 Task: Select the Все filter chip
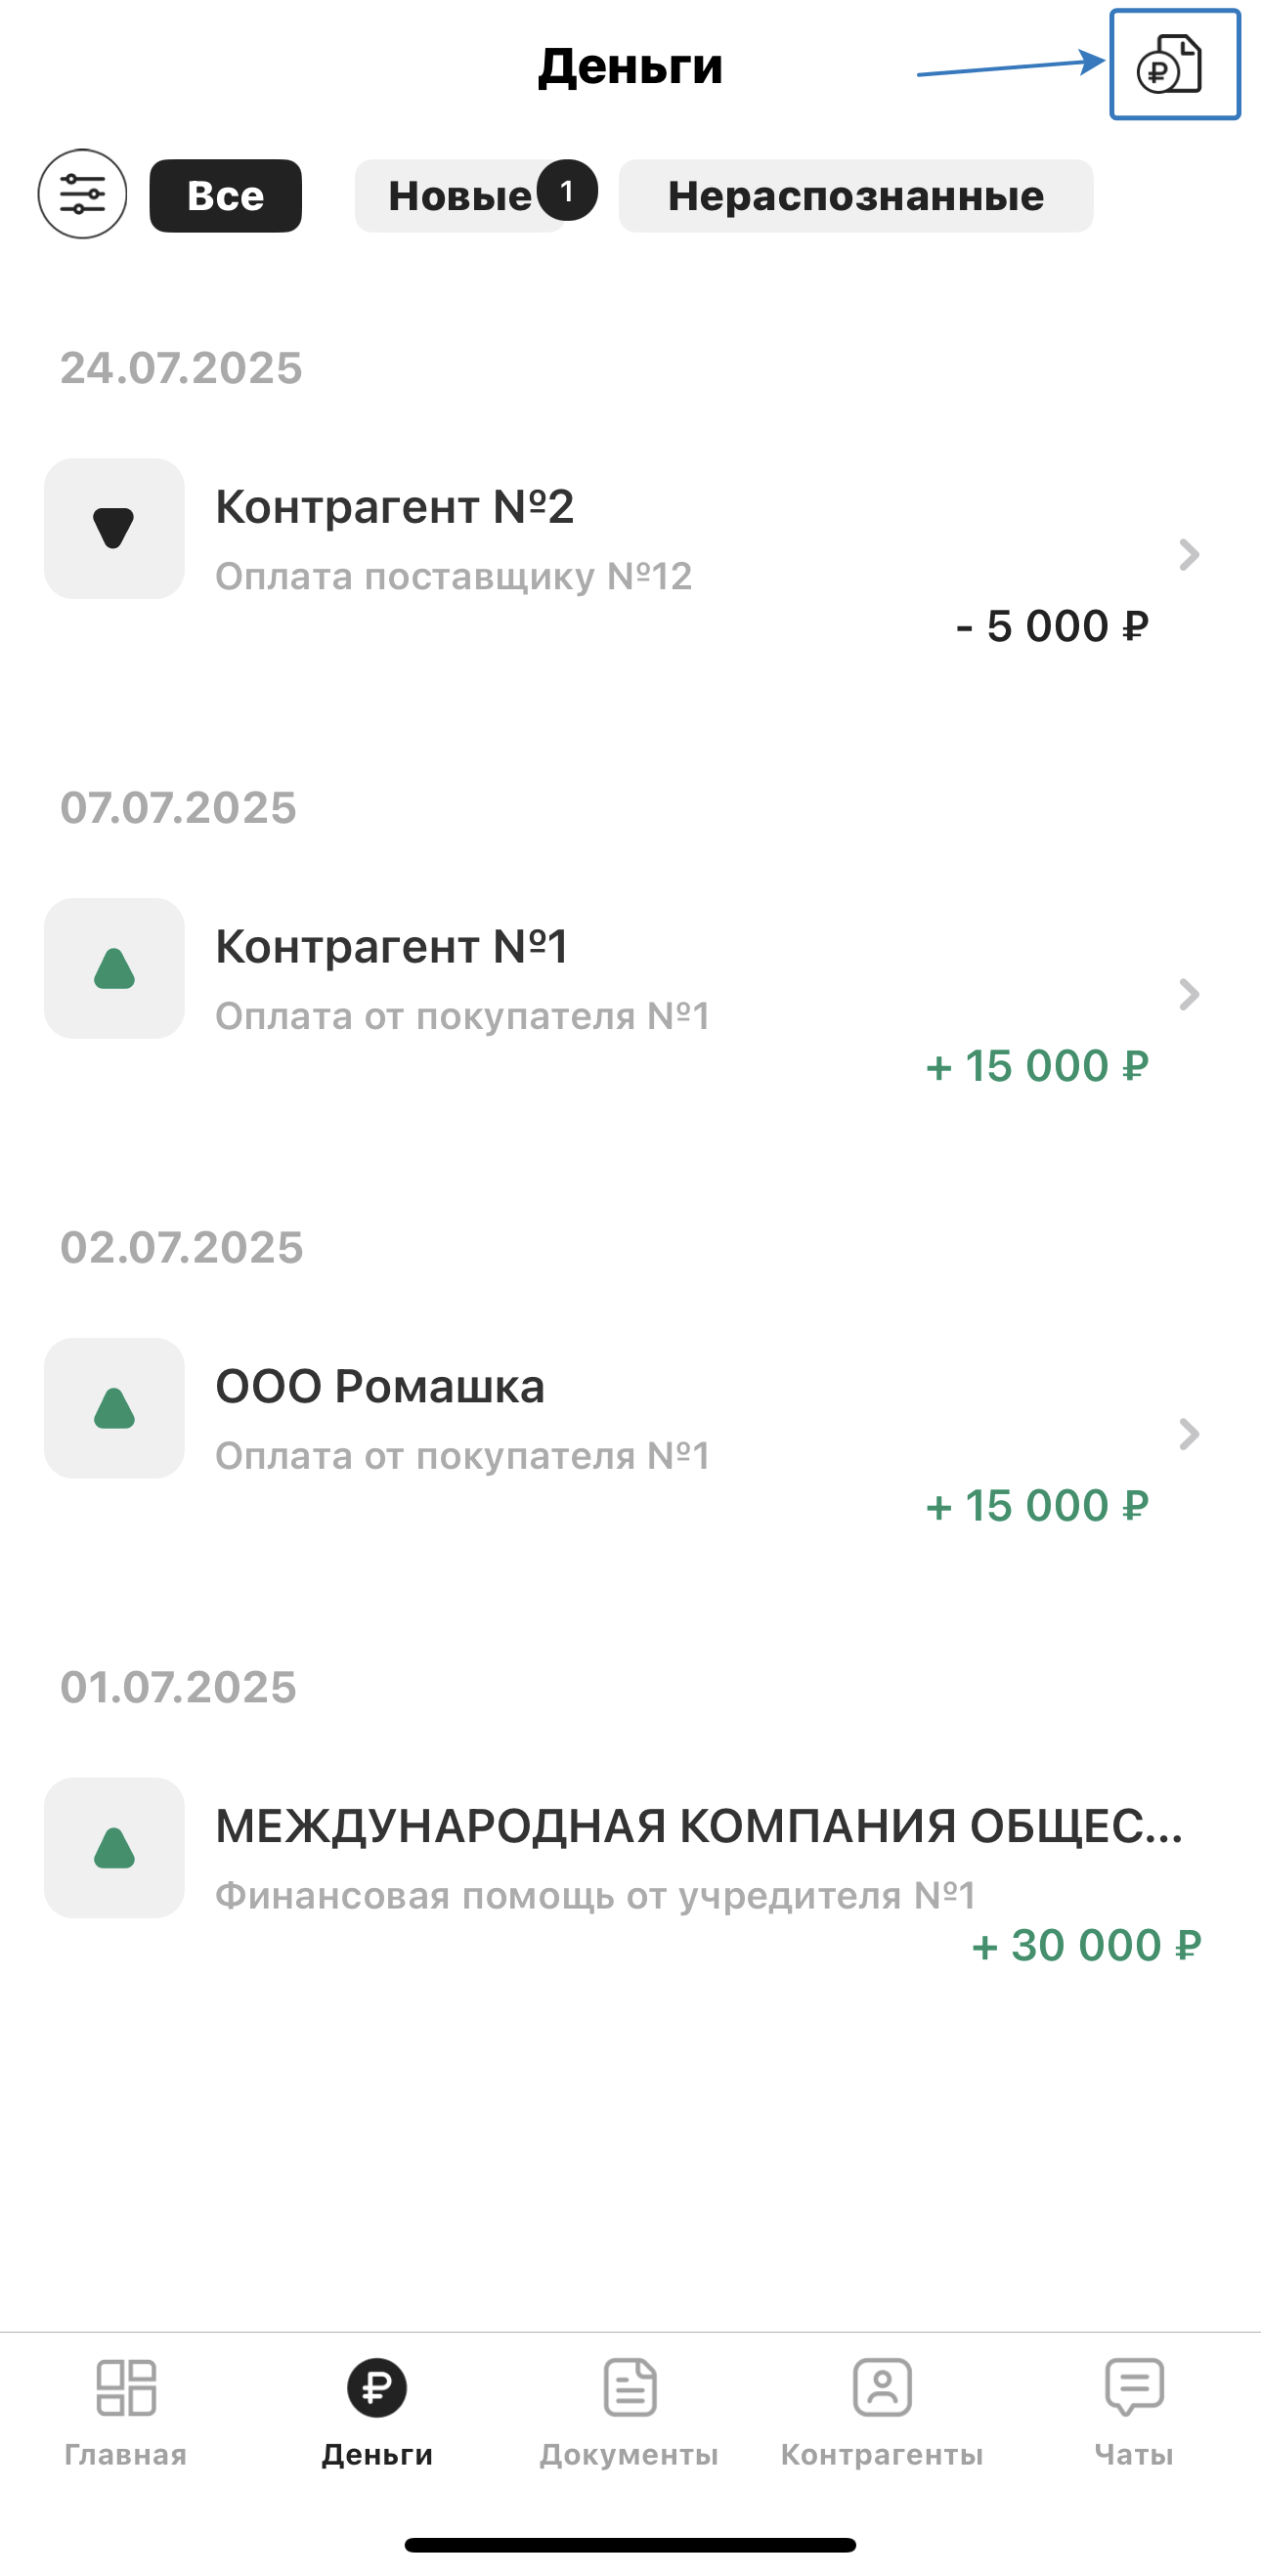tap(226, 196)
